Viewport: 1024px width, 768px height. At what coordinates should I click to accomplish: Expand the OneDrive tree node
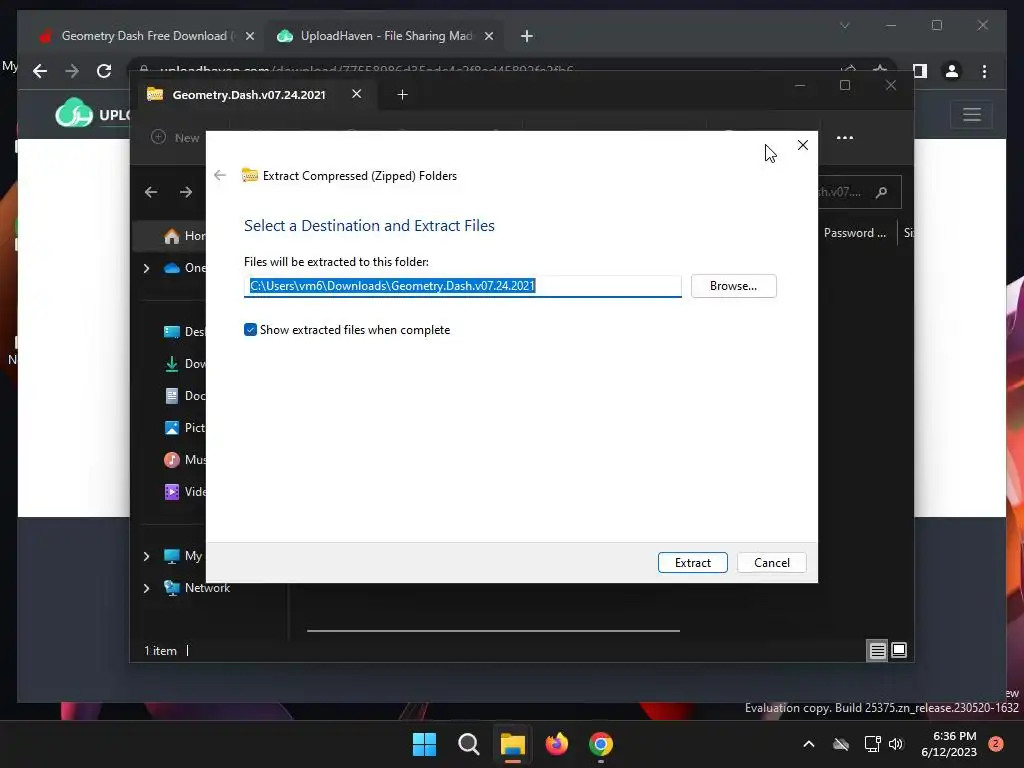[146, 268]
